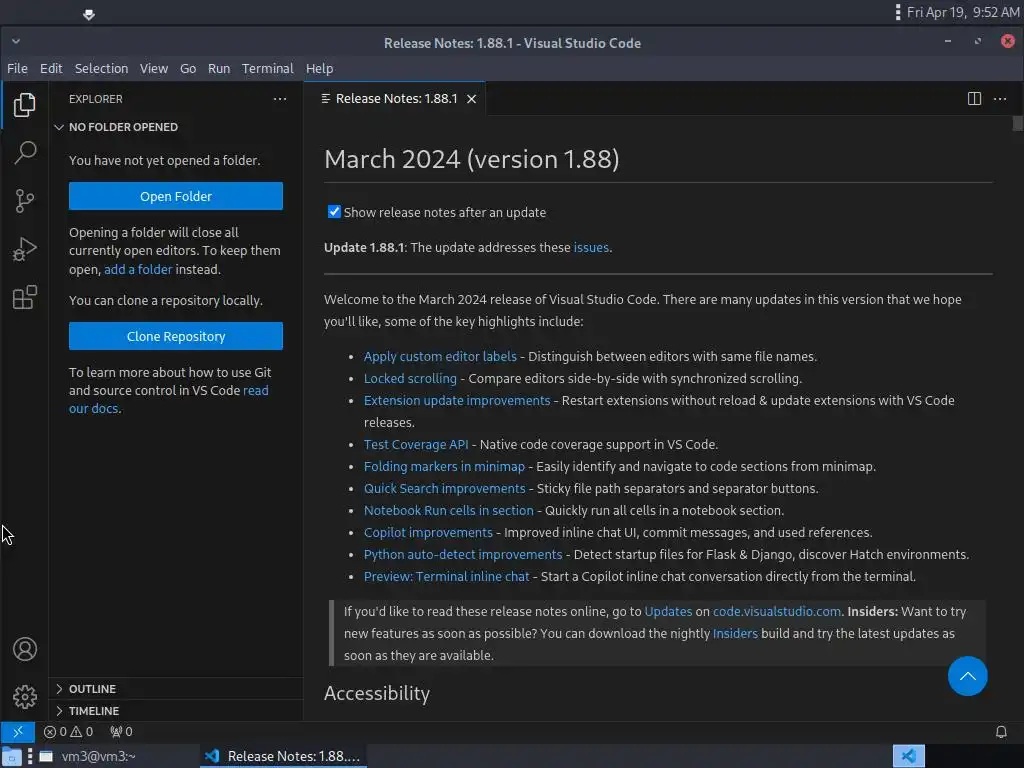Open the window menu chevron in title bar
Viewport: 1024px width, 768px height.
click(16, 42)
